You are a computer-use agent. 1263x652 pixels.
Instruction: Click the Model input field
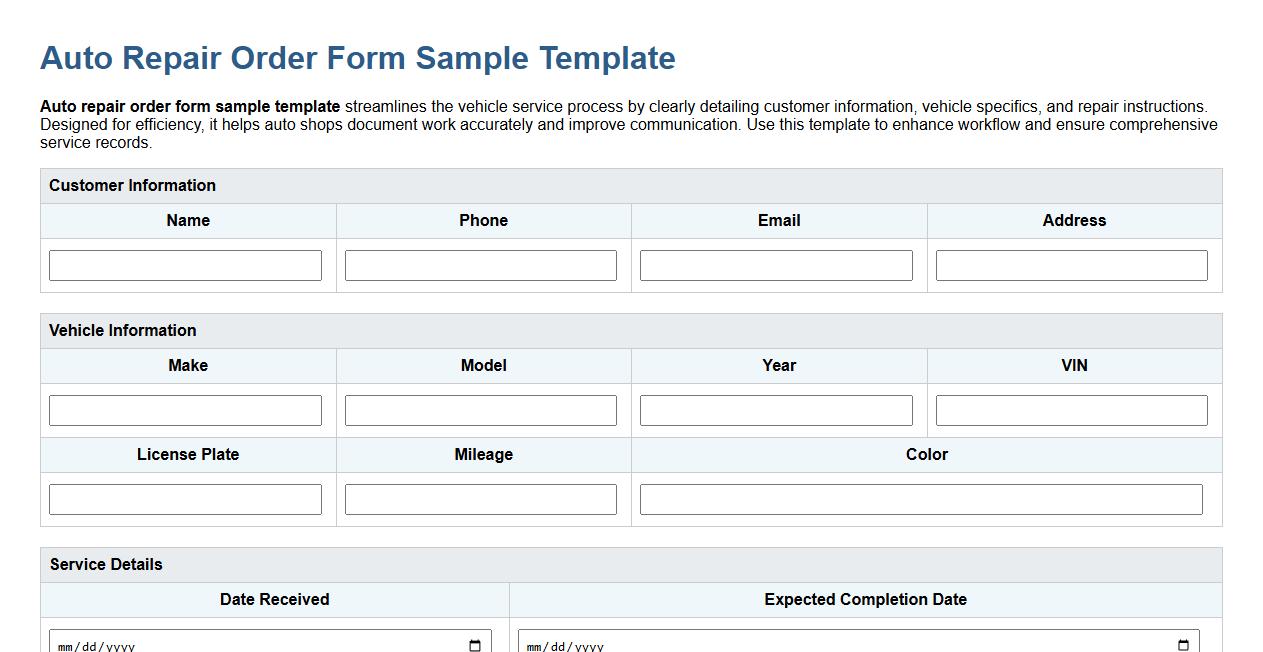click(x=481, y=409)
